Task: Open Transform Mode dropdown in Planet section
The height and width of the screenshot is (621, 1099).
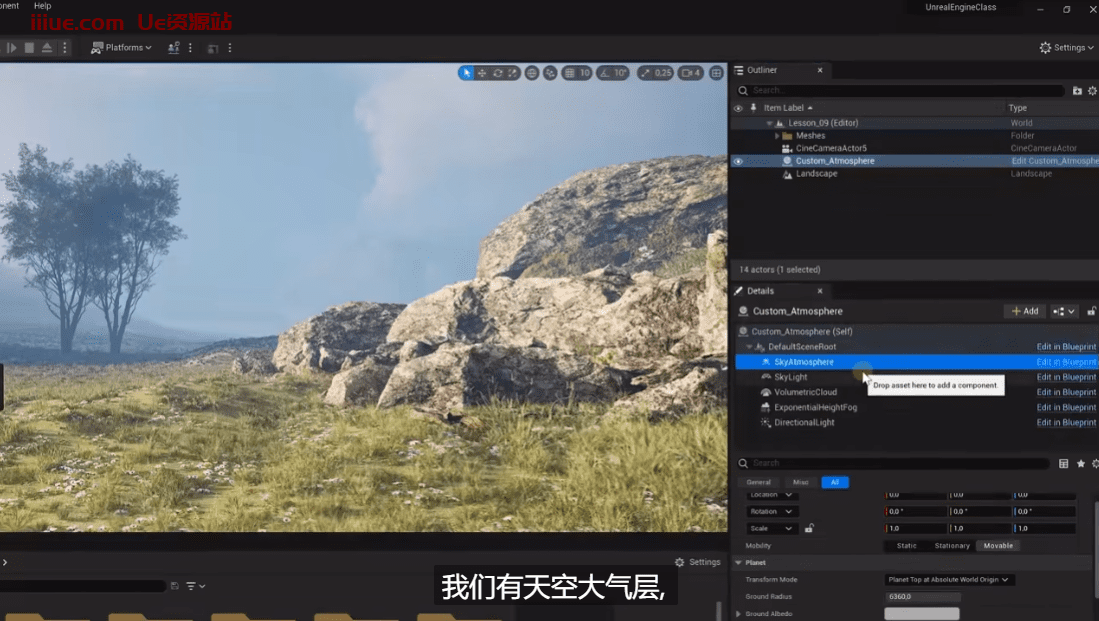Action: 949,580
